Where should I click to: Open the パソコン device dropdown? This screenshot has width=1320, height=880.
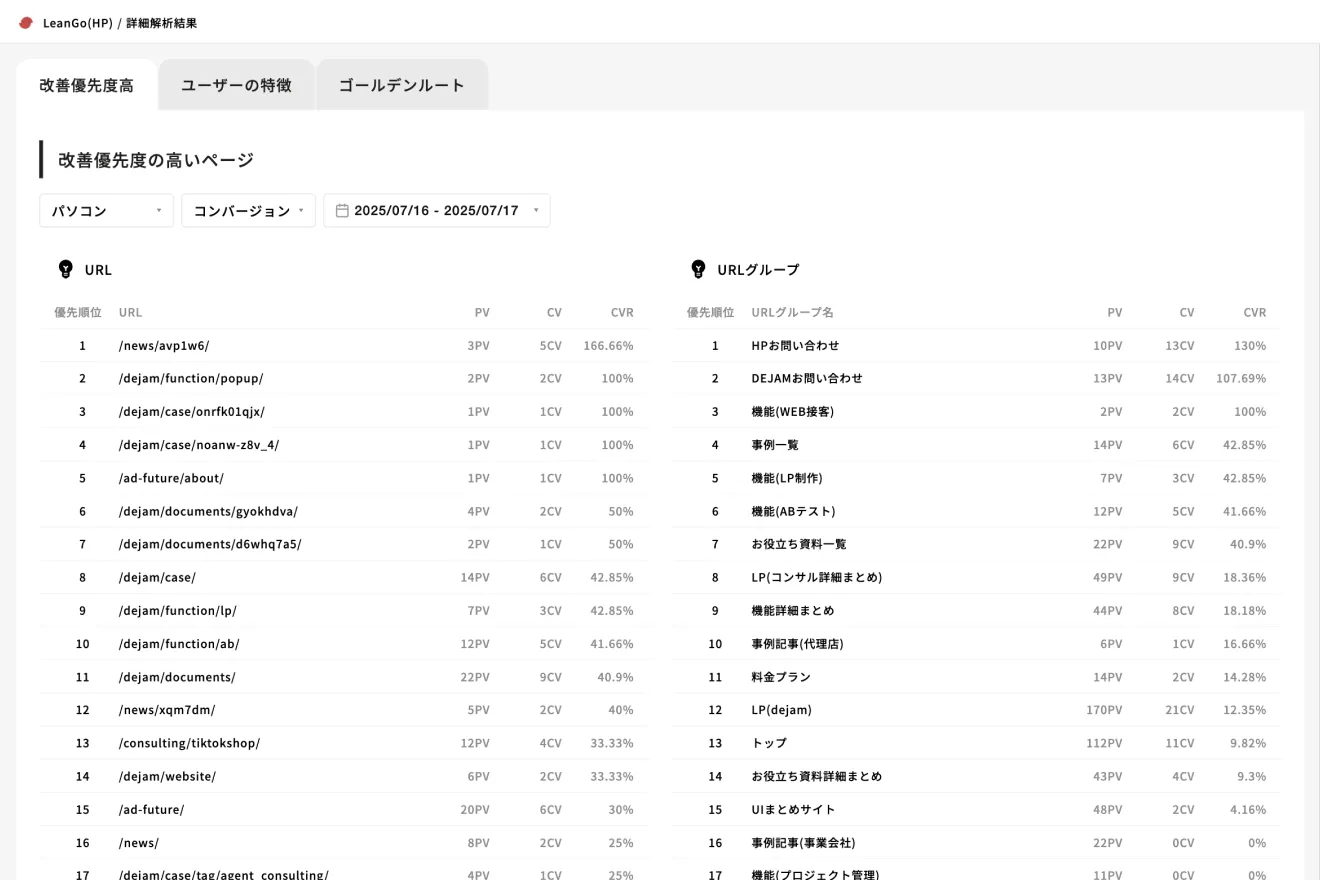tap(106, 211)
